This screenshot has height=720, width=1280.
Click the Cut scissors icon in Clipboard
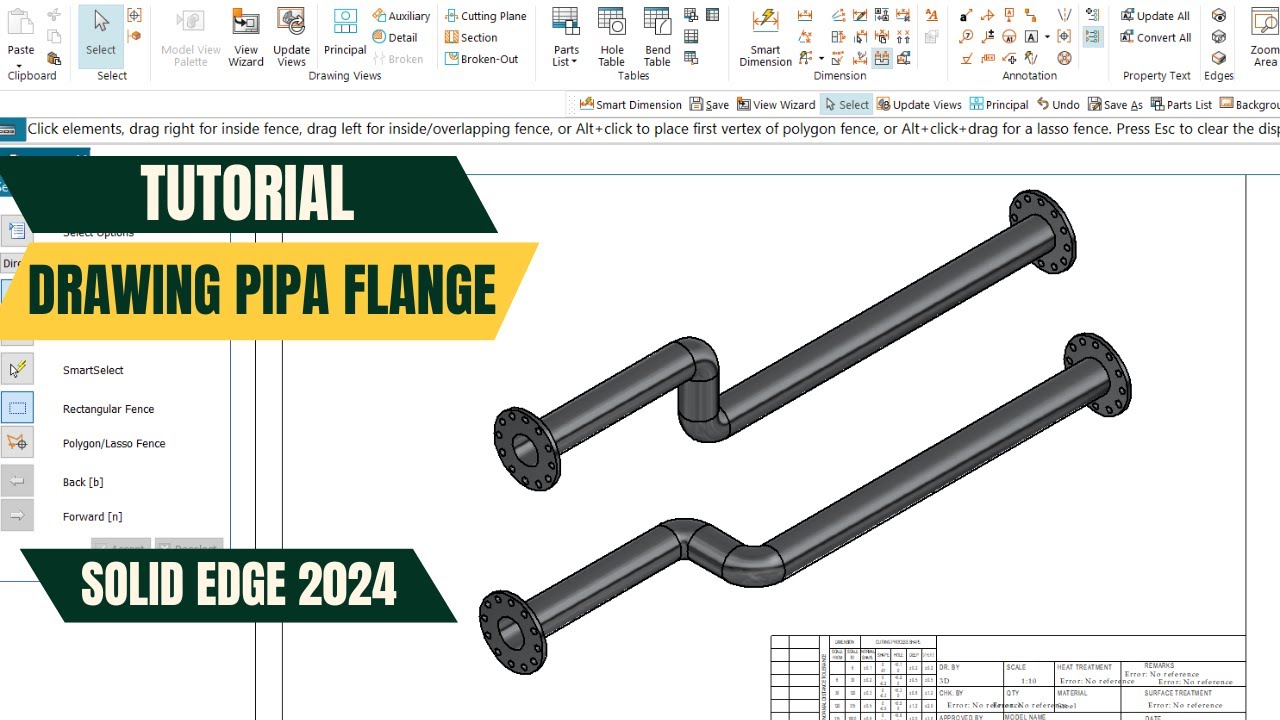54,15
